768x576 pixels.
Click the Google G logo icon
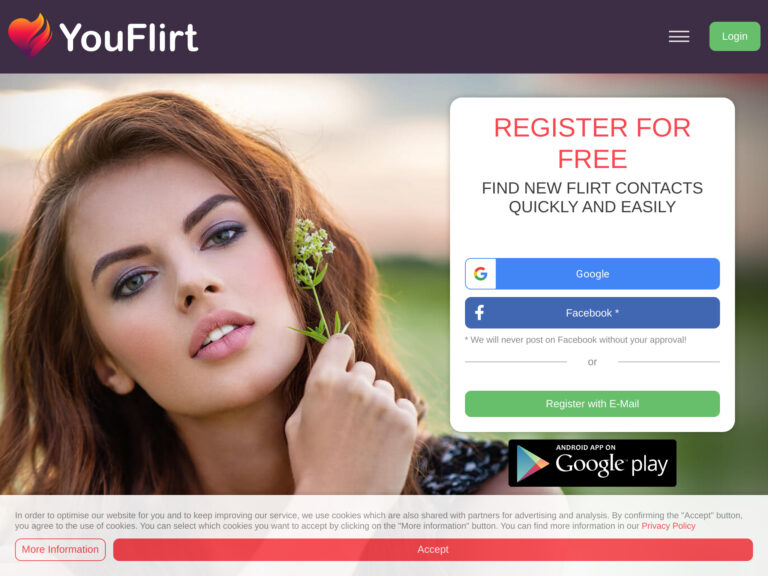(480, 274)
